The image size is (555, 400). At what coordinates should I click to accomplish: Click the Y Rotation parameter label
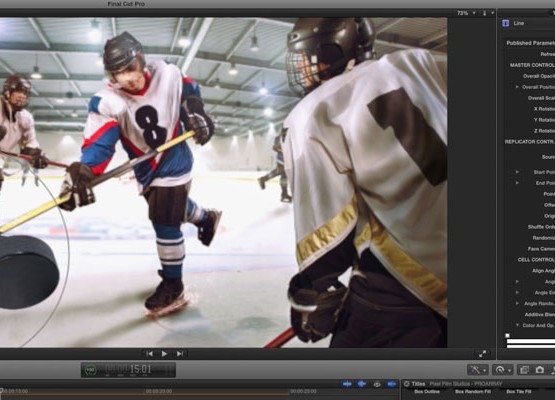[x=544, y=120]
